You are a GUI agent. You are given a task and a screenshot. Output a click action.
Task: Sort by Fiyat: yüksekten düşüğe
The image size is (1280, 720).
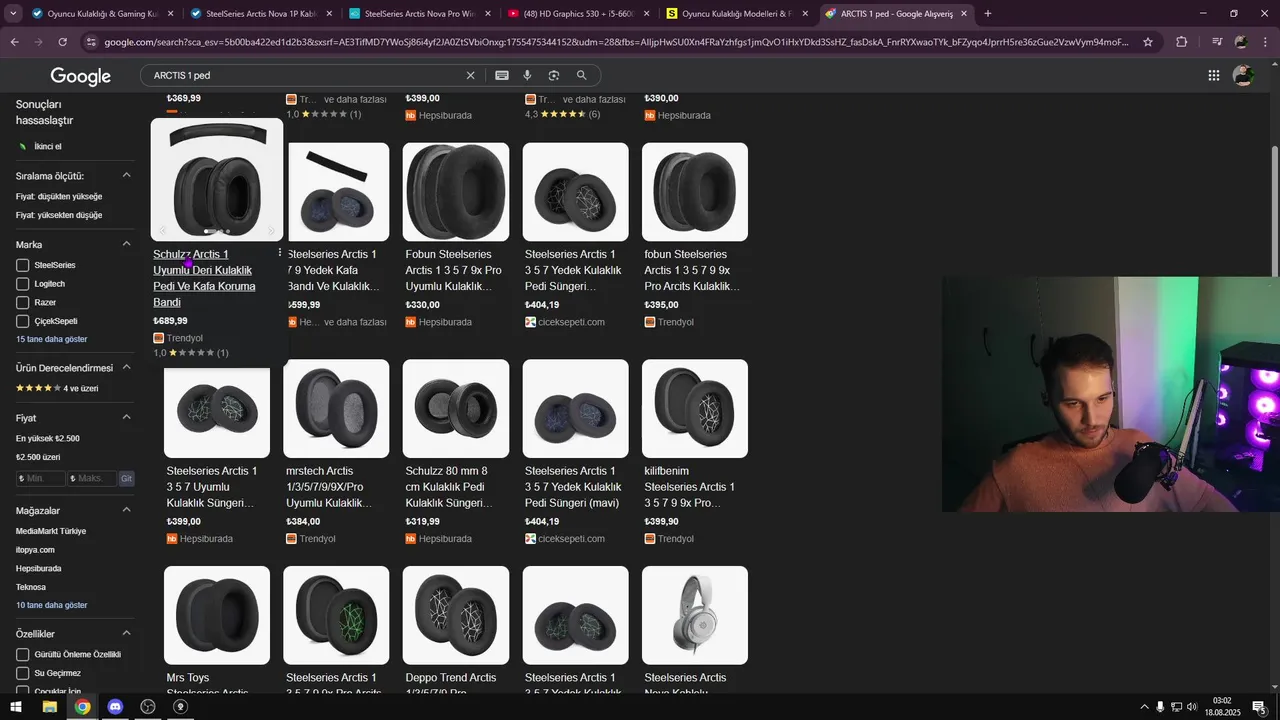[59, 215]
